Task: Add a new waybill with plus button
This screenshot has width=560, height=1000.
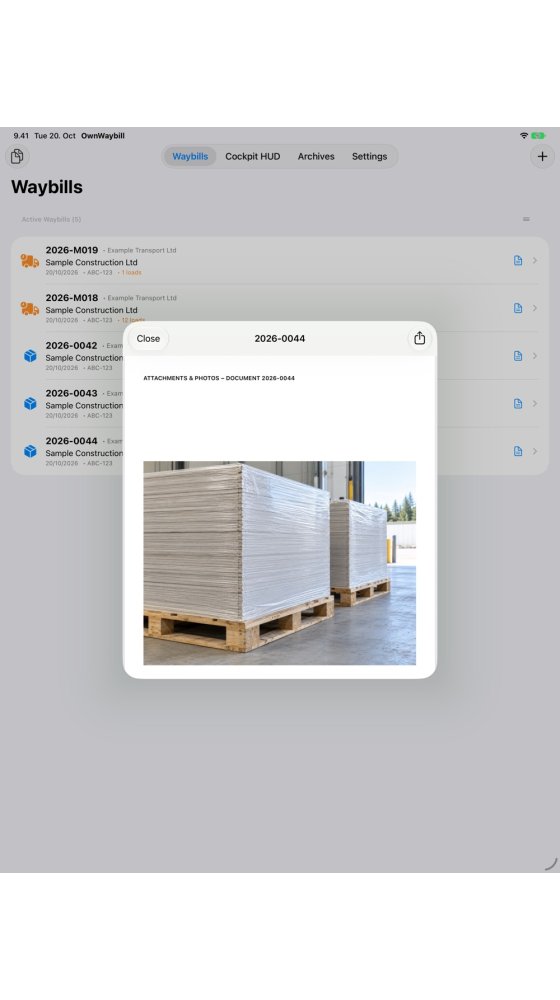Action: (542, 156)
